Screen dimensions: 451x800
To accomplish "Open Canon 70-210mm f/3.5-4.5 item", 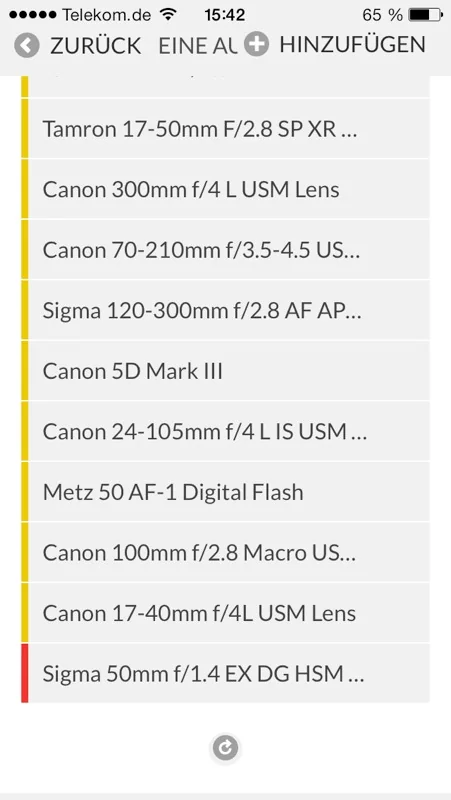I will point(226,250).
